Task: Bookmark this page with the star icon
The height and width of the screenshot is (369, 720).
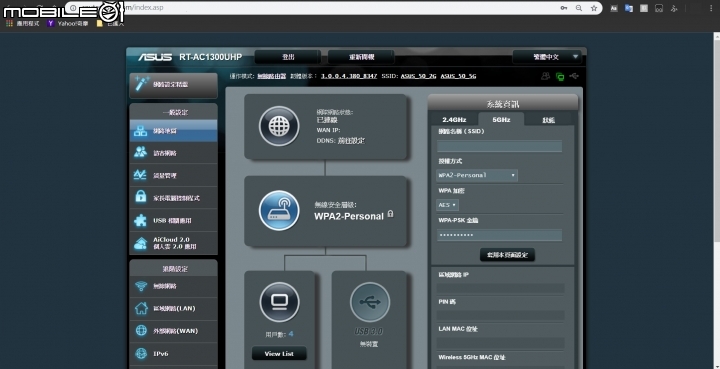Action: pos(594,8)
